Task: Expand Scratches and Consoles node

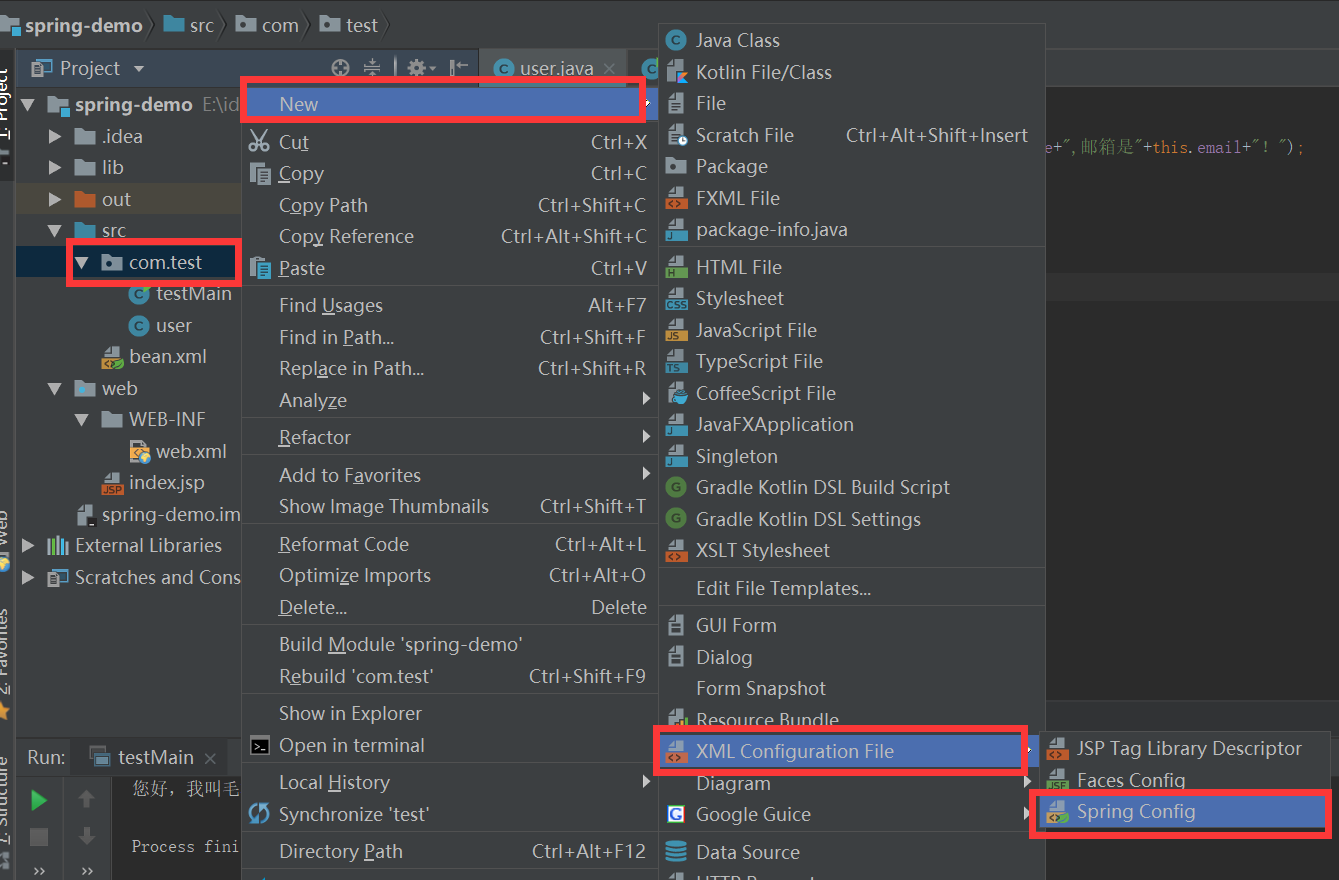Action: [28, 577]
